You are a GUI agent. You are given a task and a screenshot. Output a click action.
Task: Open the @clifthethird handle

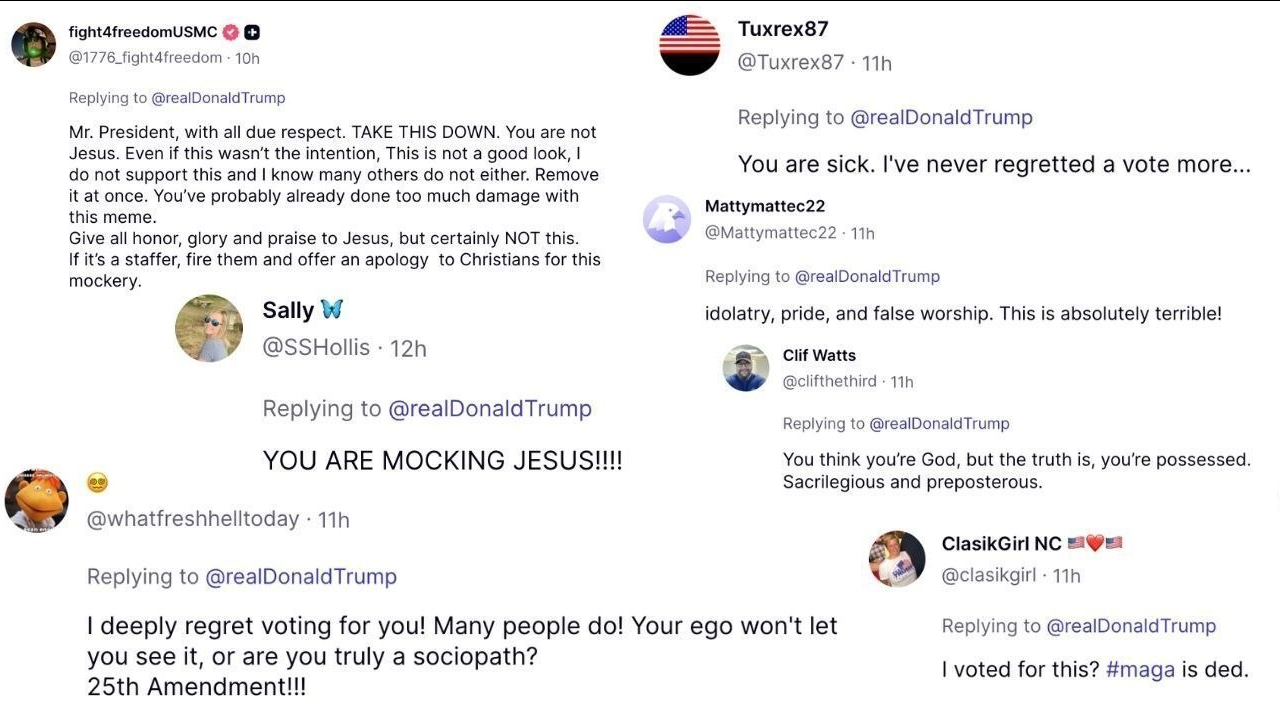coord(829,381)
